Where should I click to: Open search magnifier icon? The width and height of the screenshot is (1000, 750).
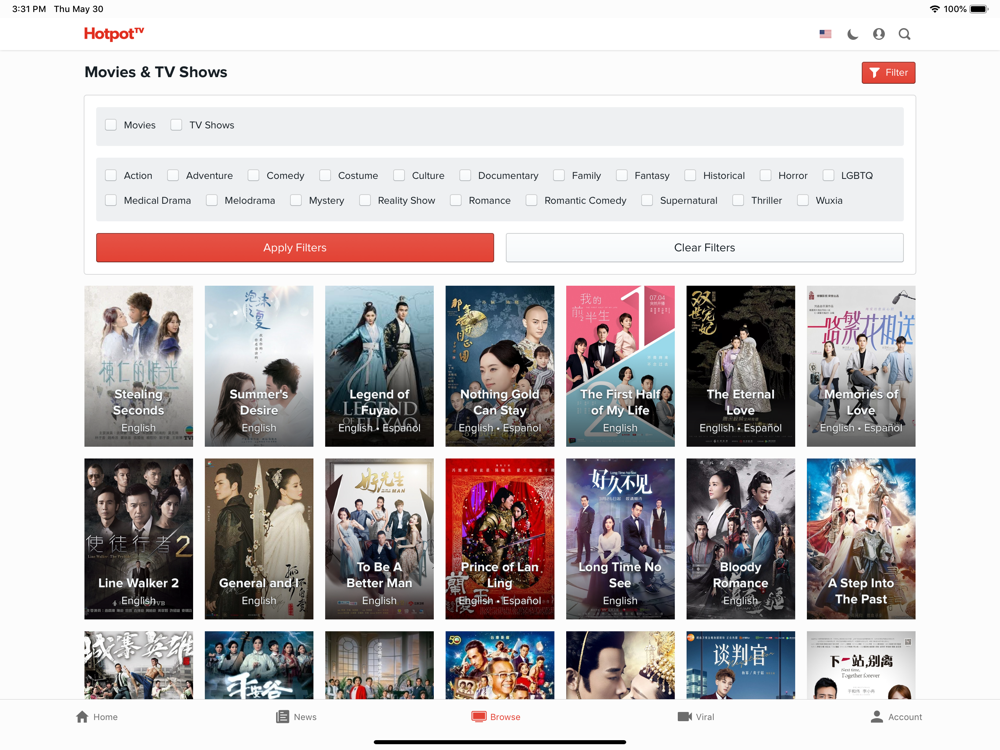click(904, 34)
